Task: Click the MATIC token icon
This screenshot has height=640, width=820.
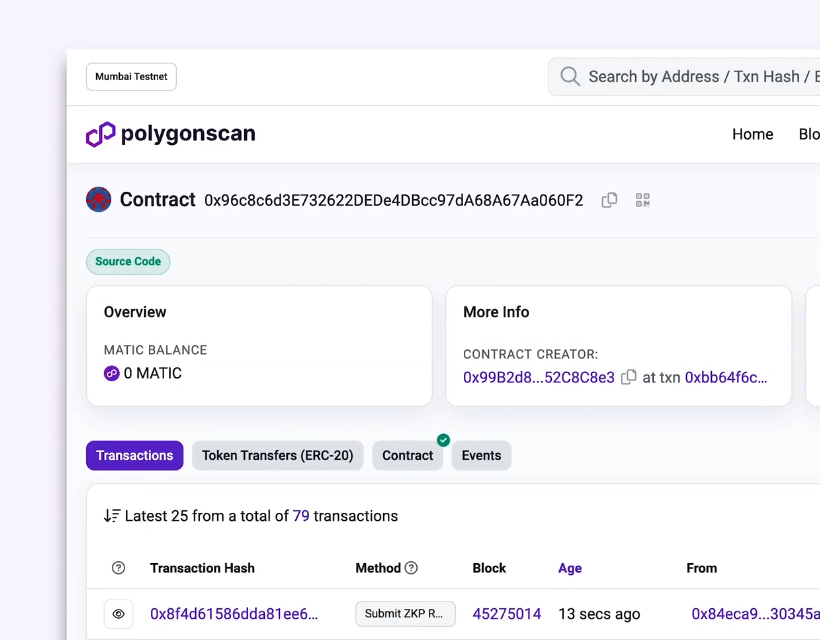Action: (111, 373)
